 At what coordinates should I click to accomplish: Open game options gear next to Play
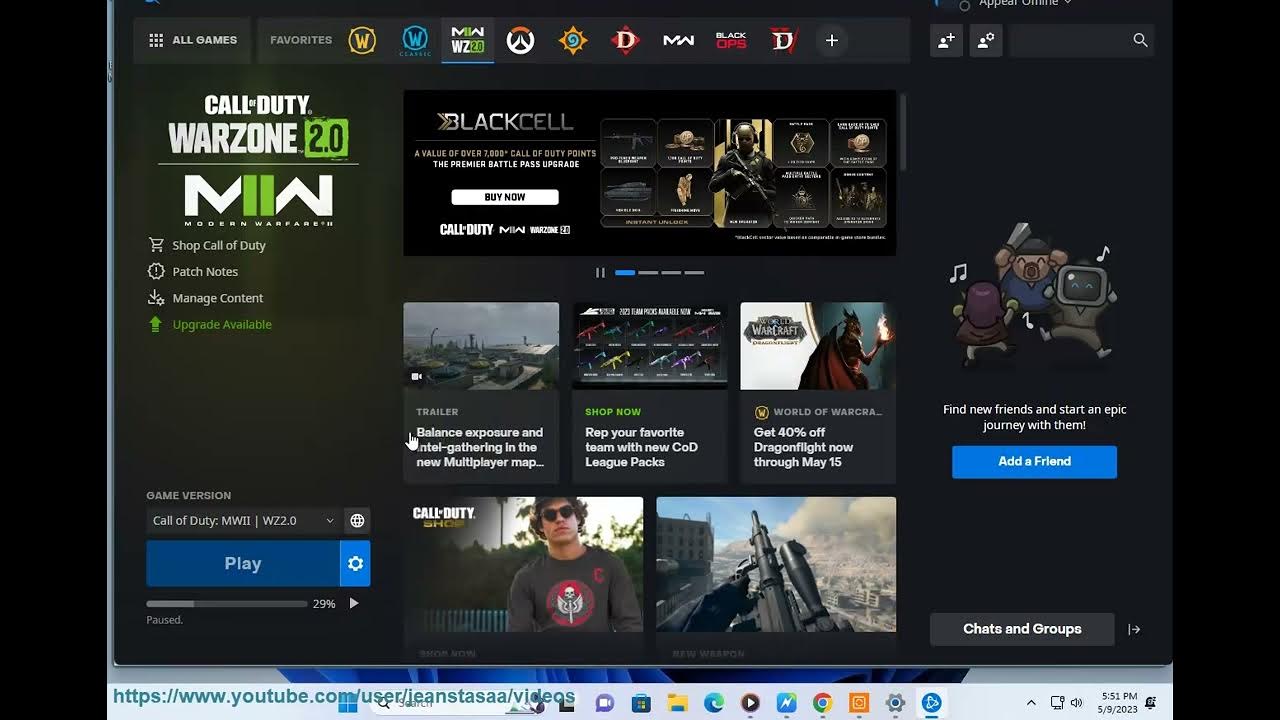tap(355, 563)
